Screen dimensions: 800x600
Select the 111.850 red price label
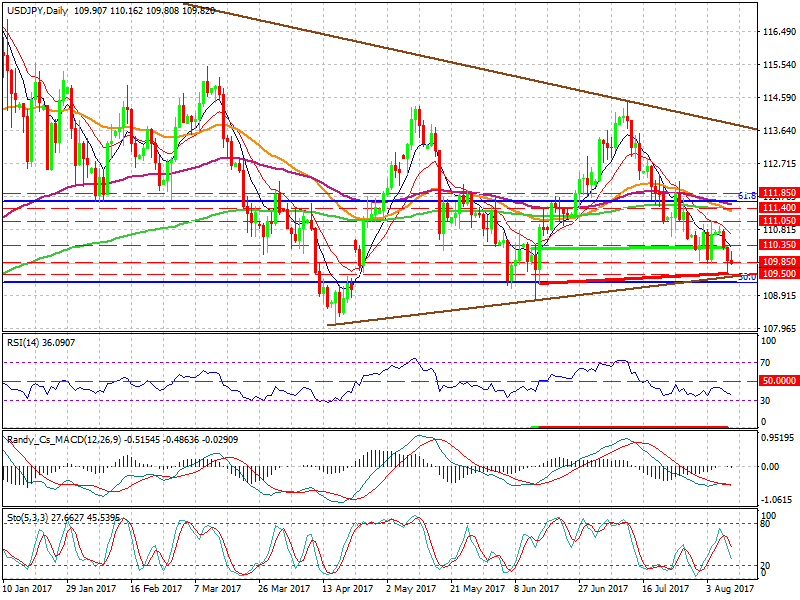point(777,192)
